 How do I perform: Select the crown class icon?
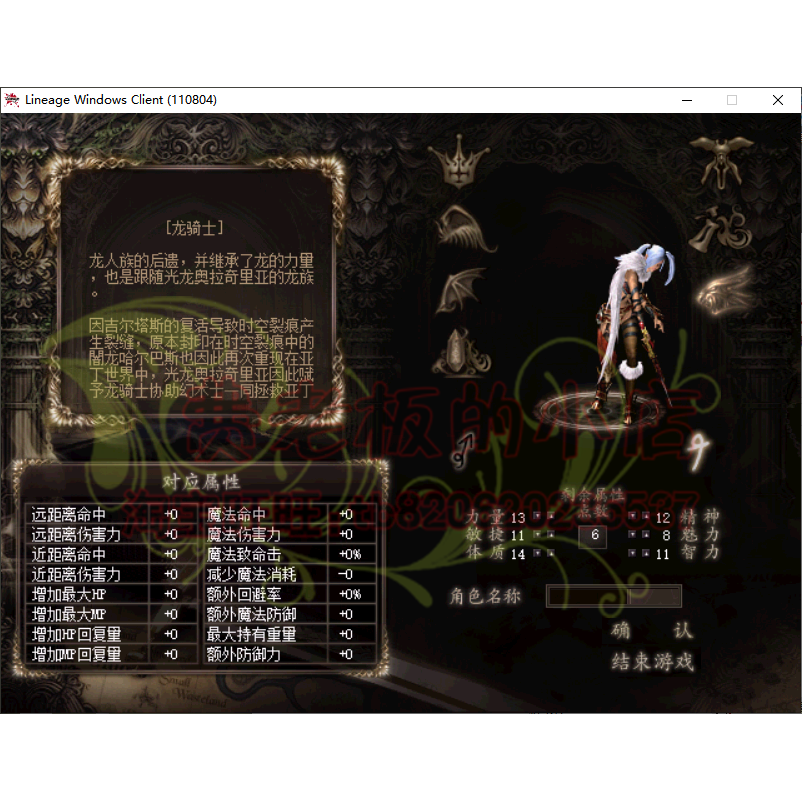click(458, 160)
